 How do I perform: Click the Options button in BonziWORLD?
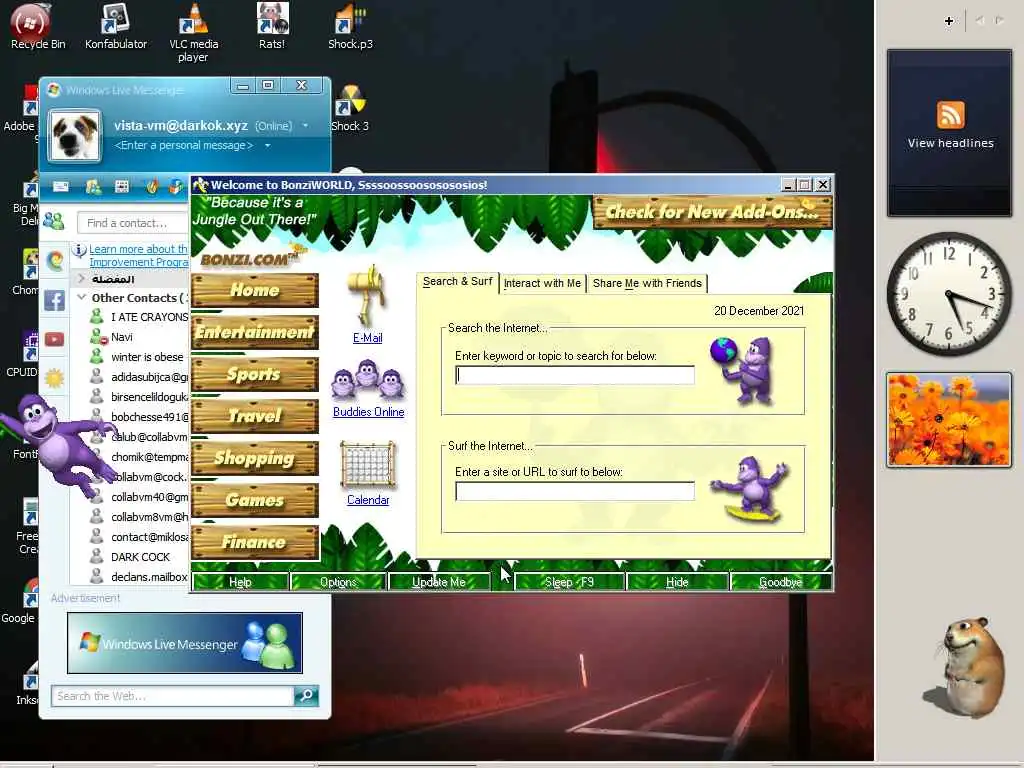click(338, 582)
